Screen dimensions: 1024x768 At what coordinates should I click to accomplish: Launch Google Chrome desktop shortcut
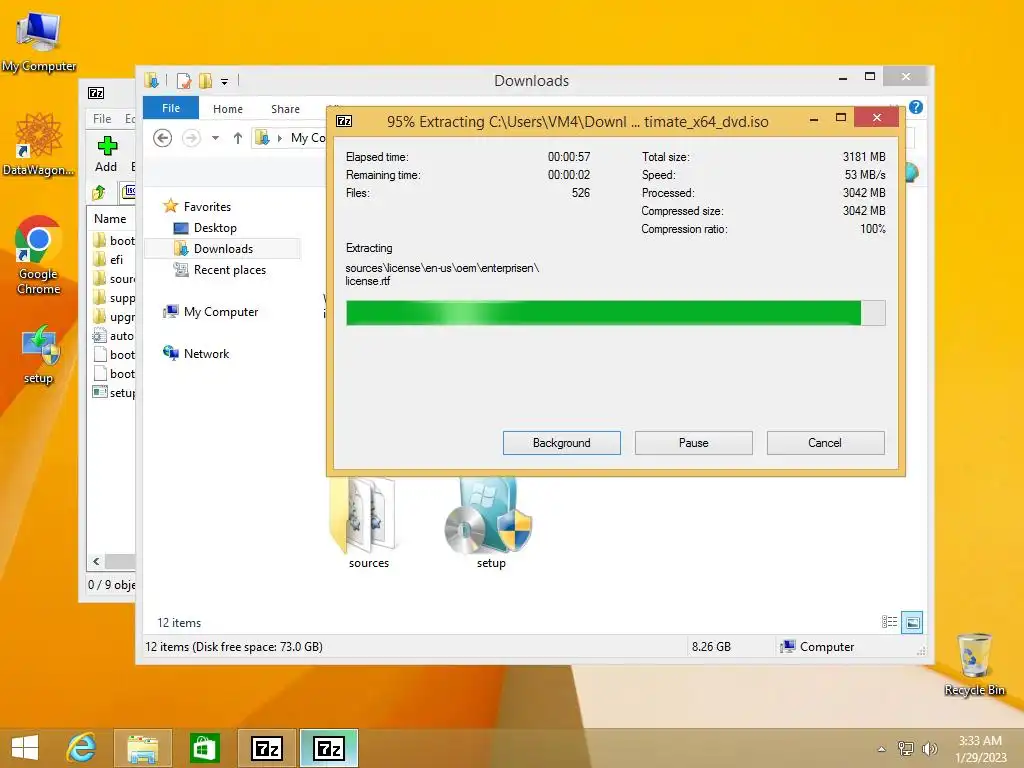[39, 255]
